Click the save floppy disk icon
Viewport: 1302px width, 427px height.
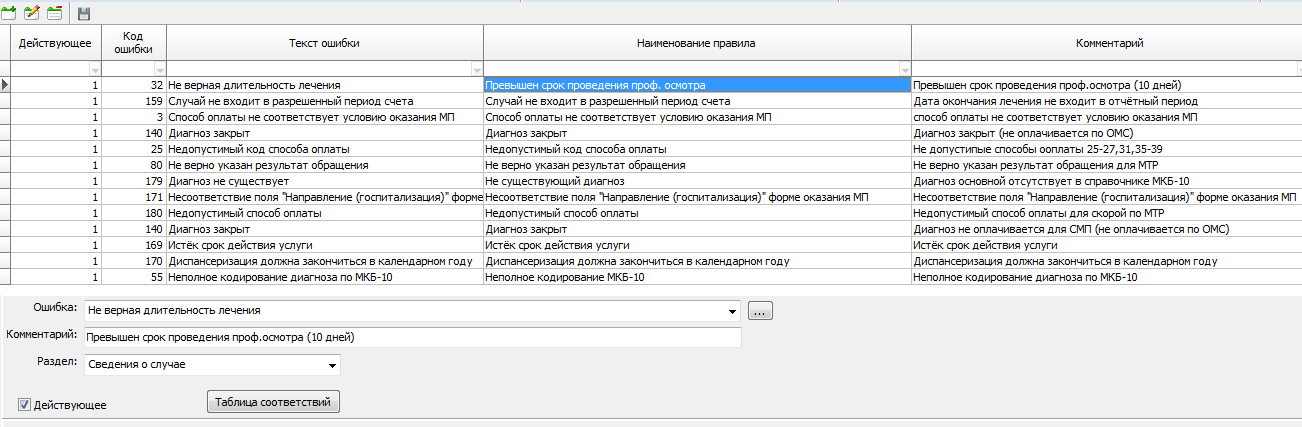click(x=84, y=13)
